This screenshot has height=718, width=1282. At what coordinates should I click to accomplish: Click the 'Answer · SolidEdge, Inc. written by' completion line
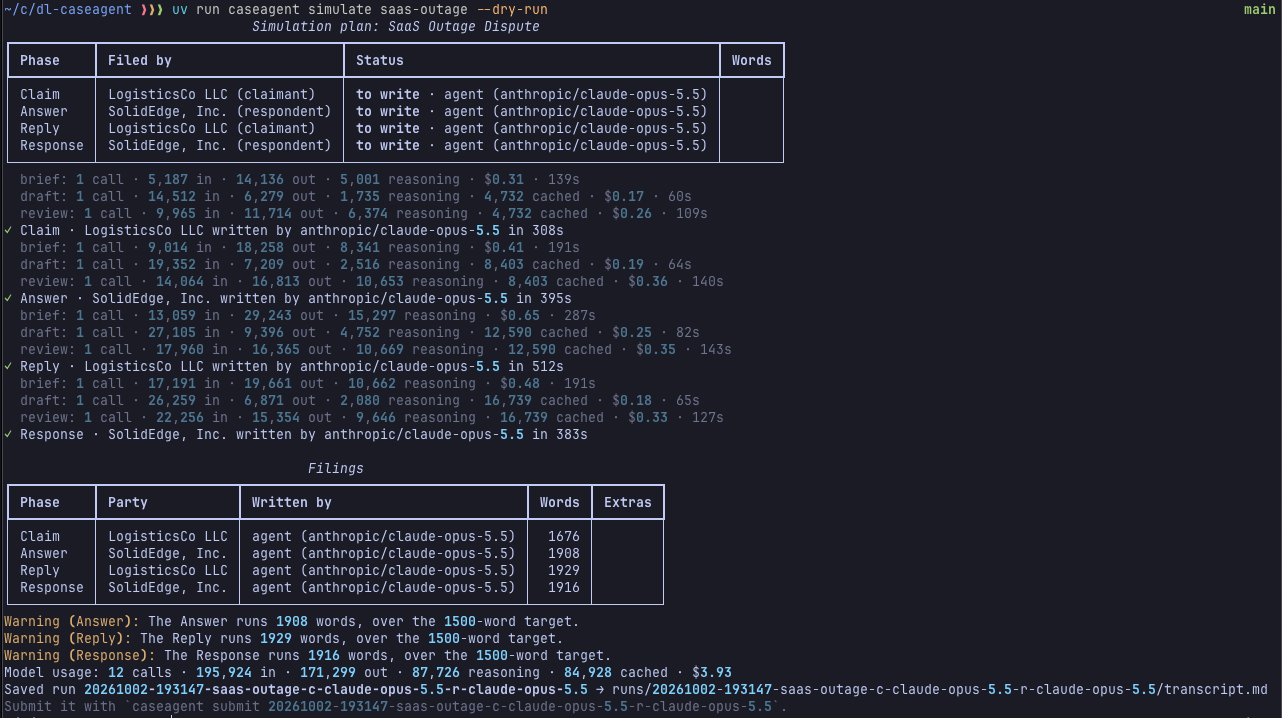click(288, 298)
